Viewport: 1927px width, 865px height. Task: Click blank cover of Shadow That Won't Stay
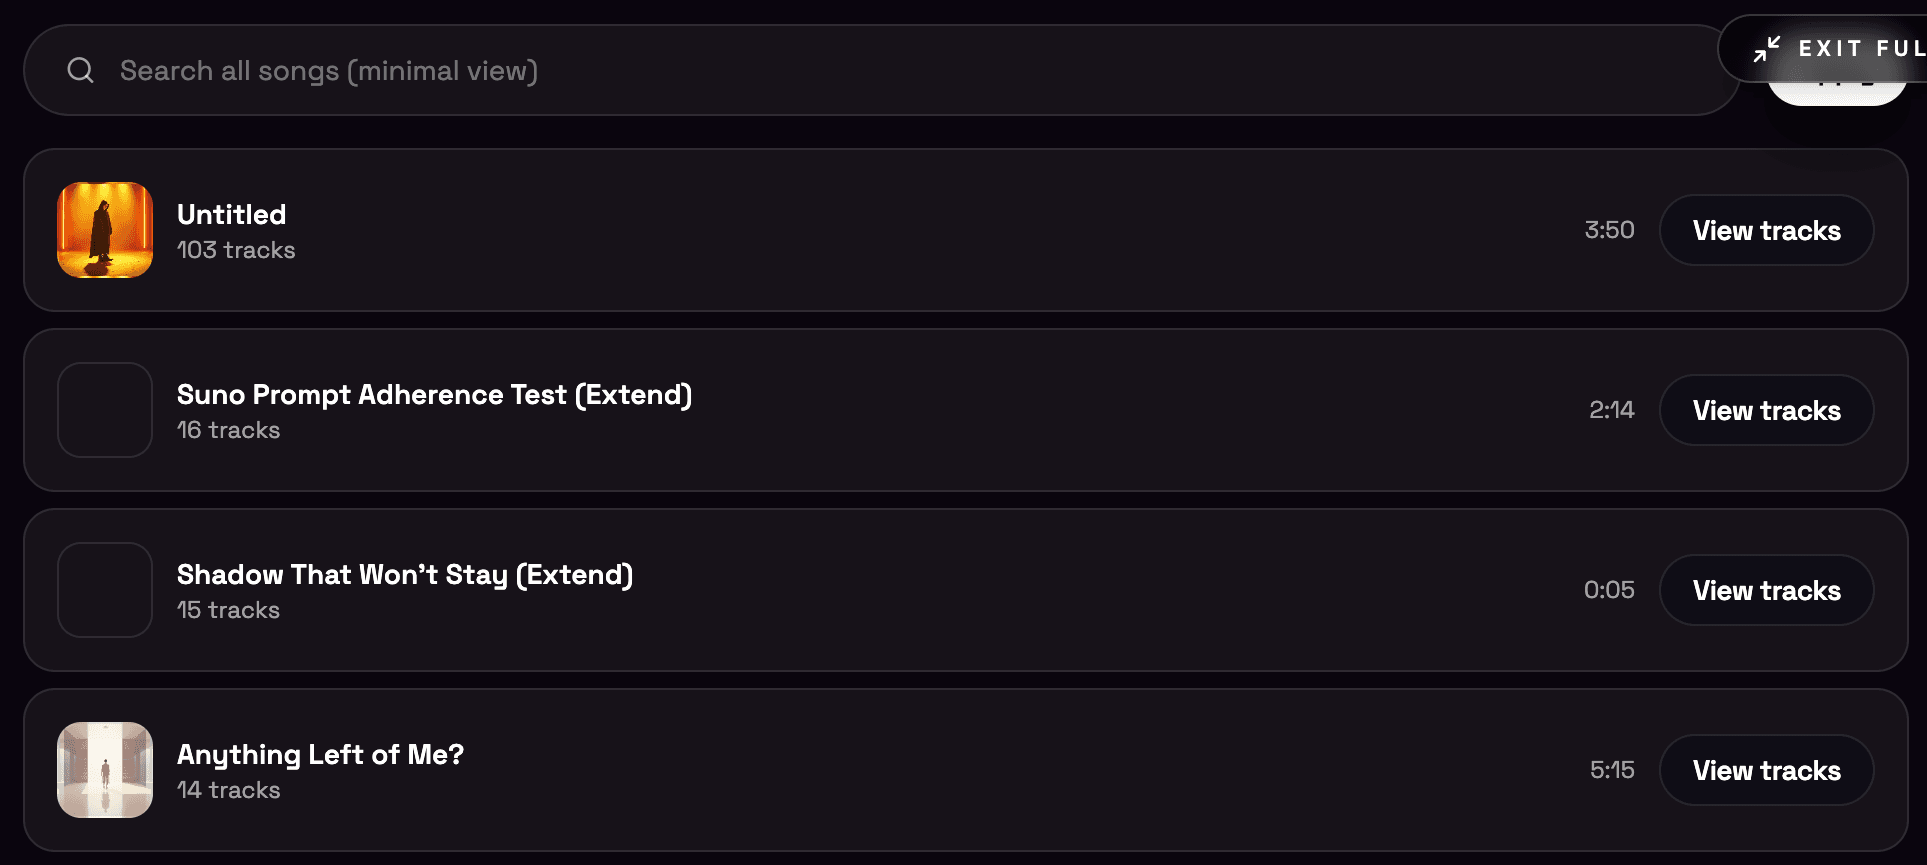(105, 590)
